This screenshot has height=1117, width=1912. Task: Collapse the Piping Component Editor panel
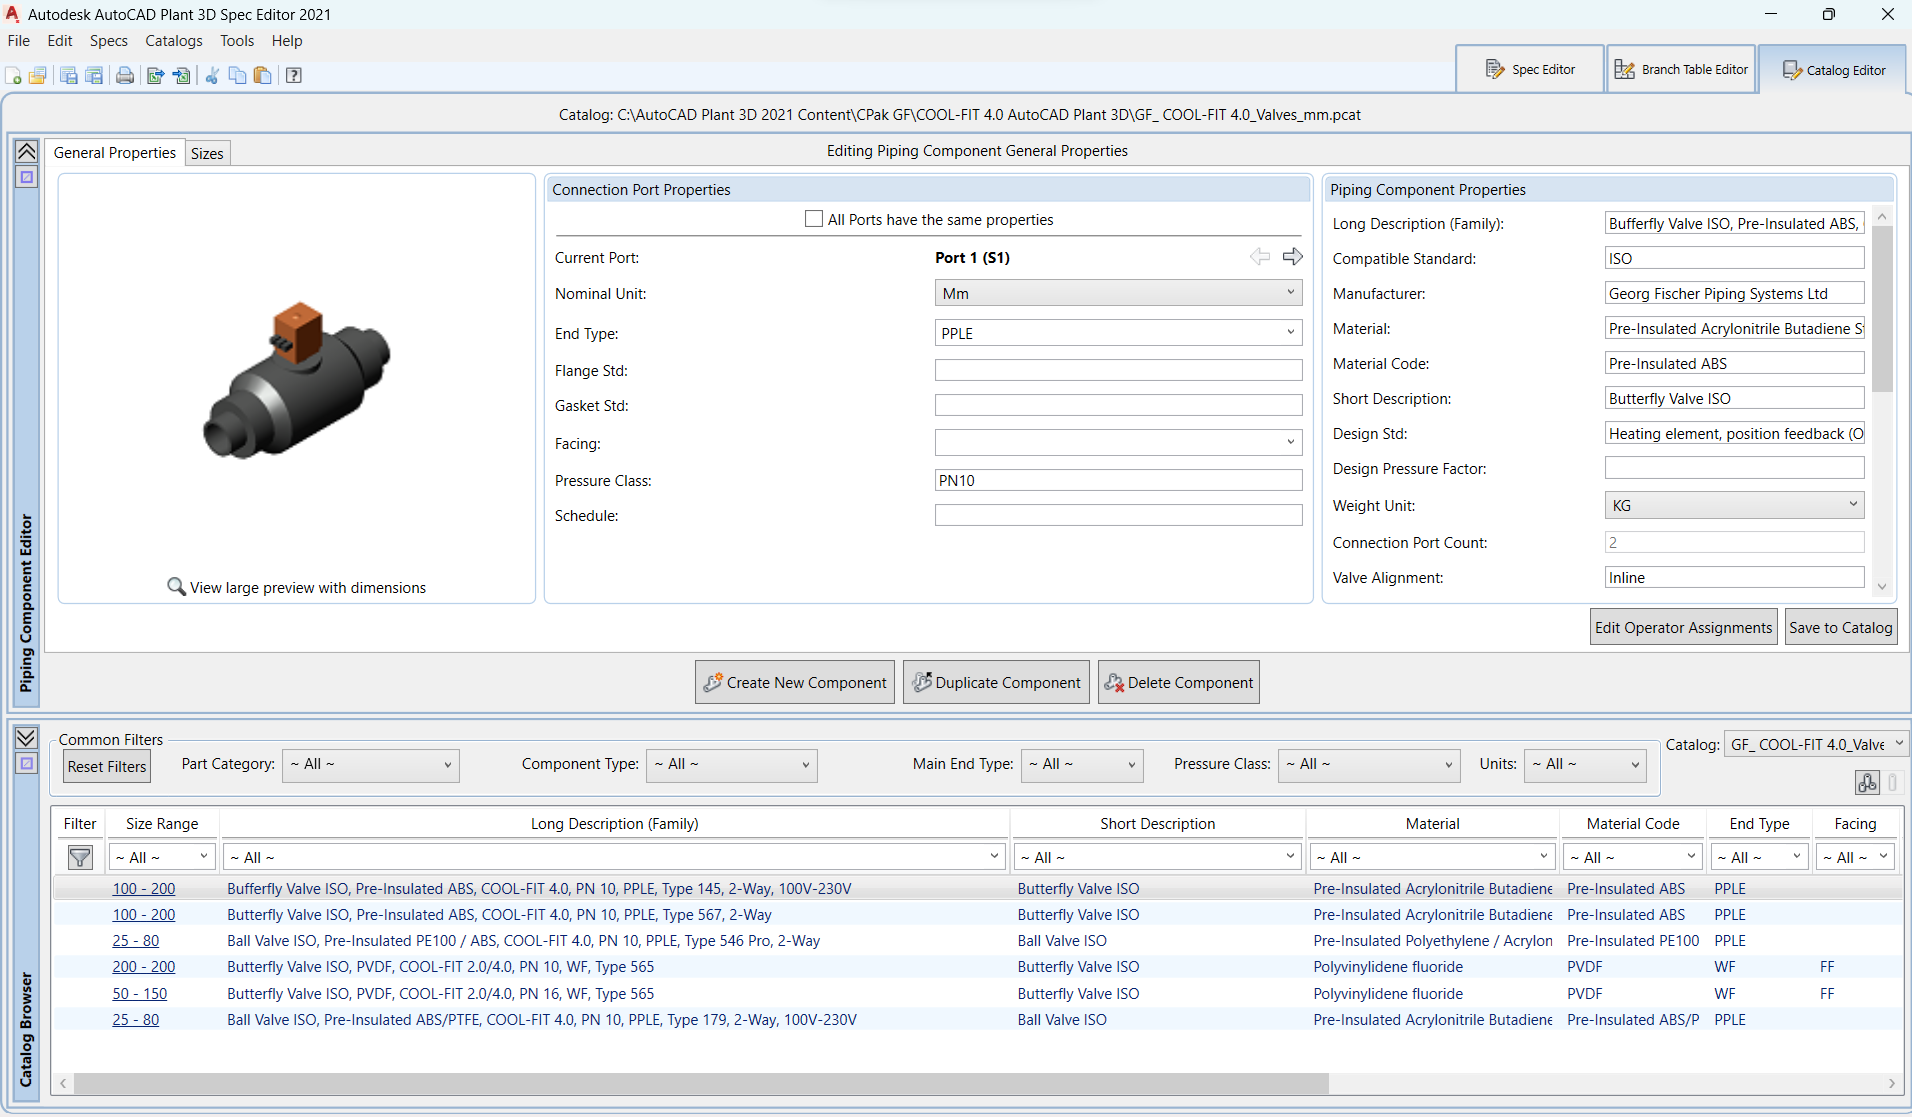click(x=27, y=152)
